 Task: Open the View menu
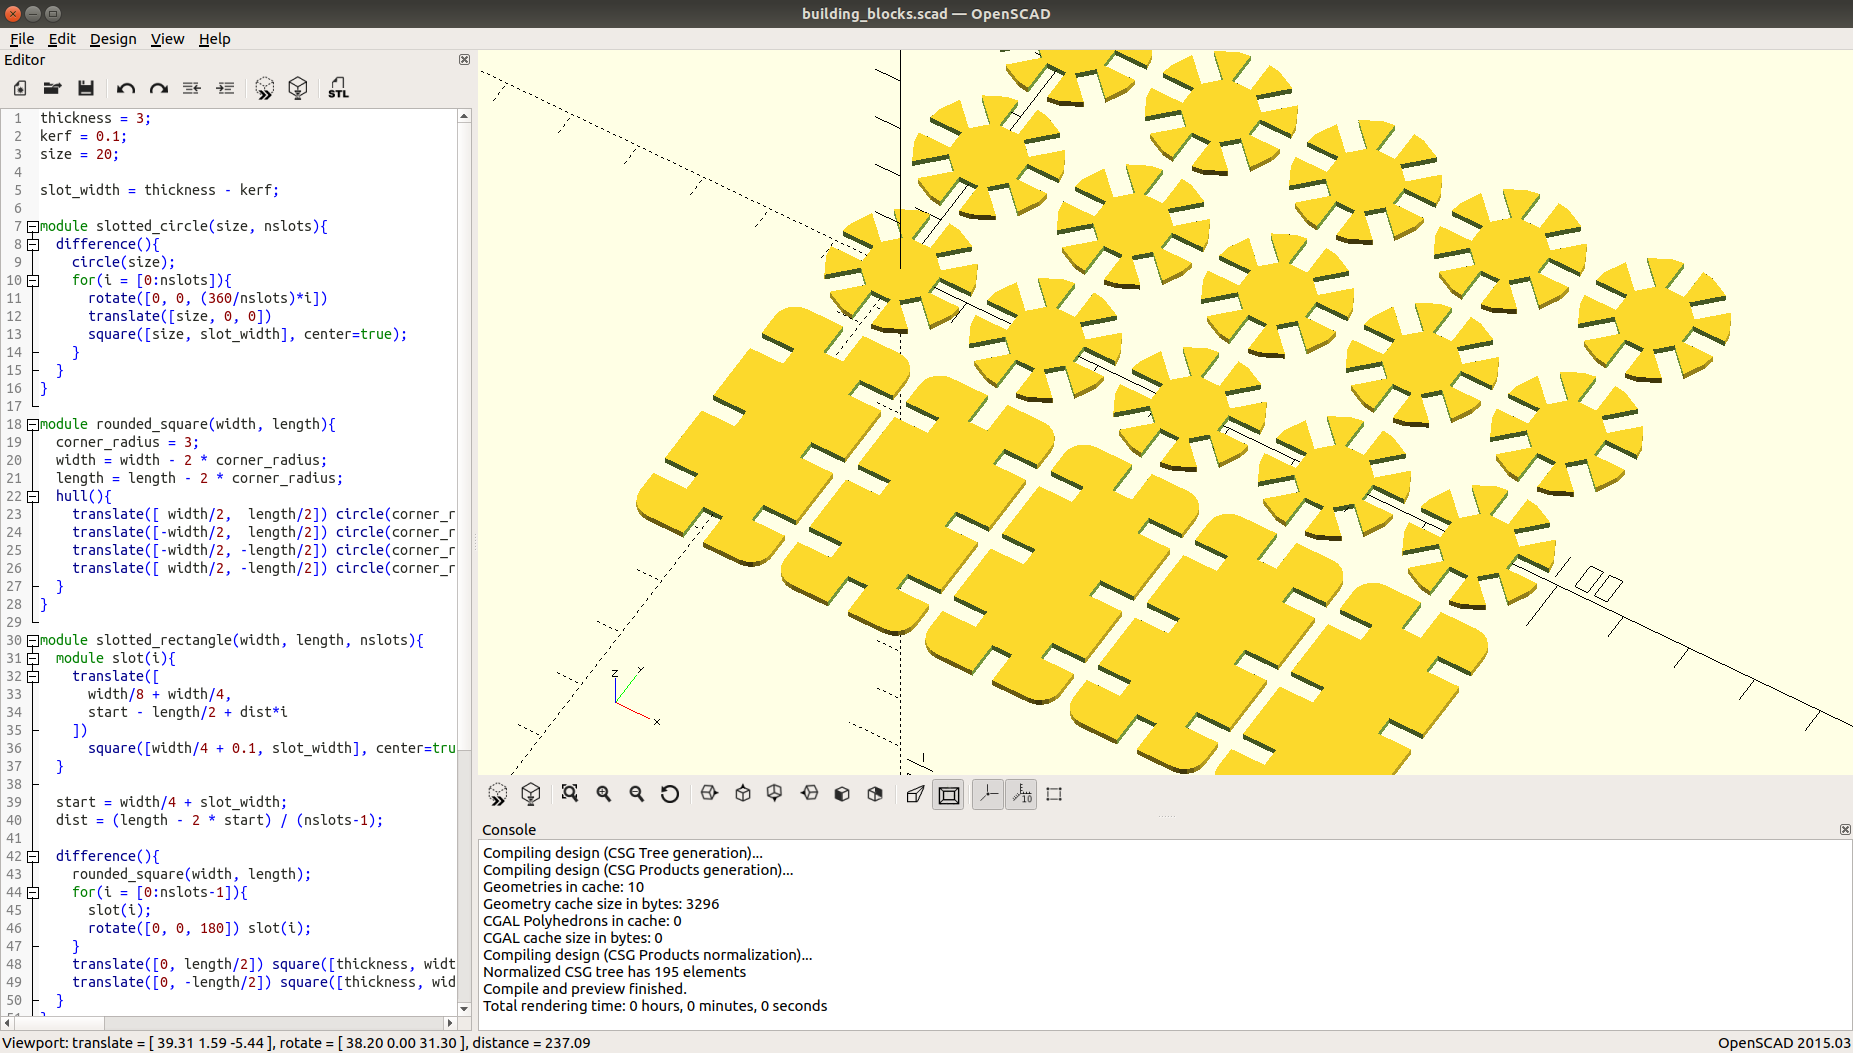(167, 39)
